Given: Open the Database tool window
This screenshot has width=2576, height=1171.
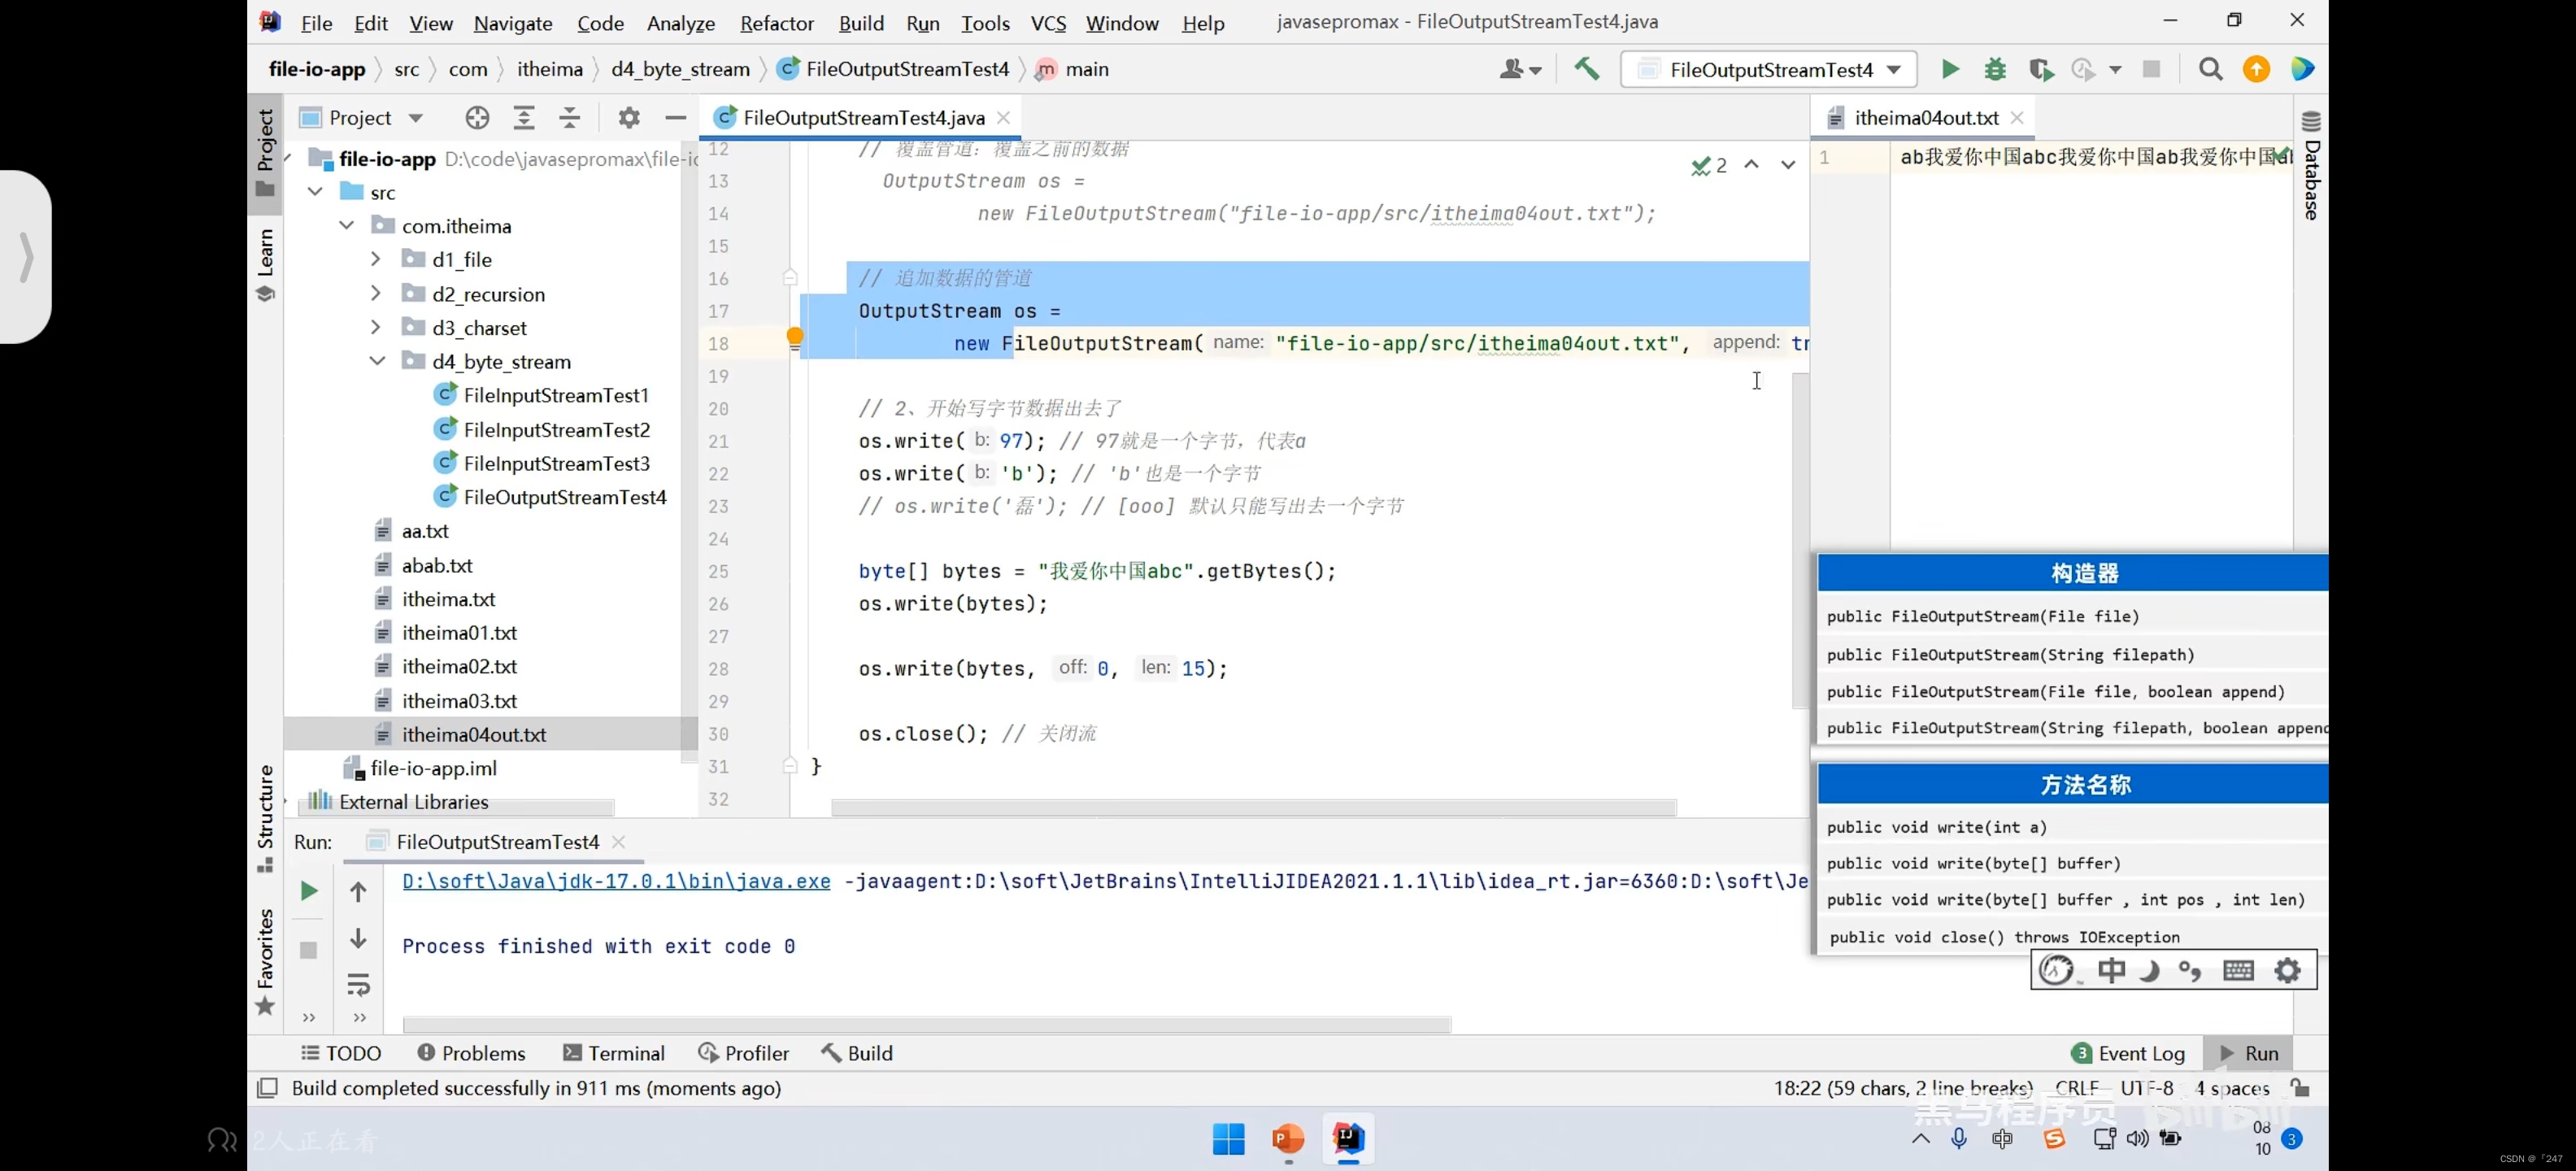Looking at the screenshot, I should (x=2311, y=165).
